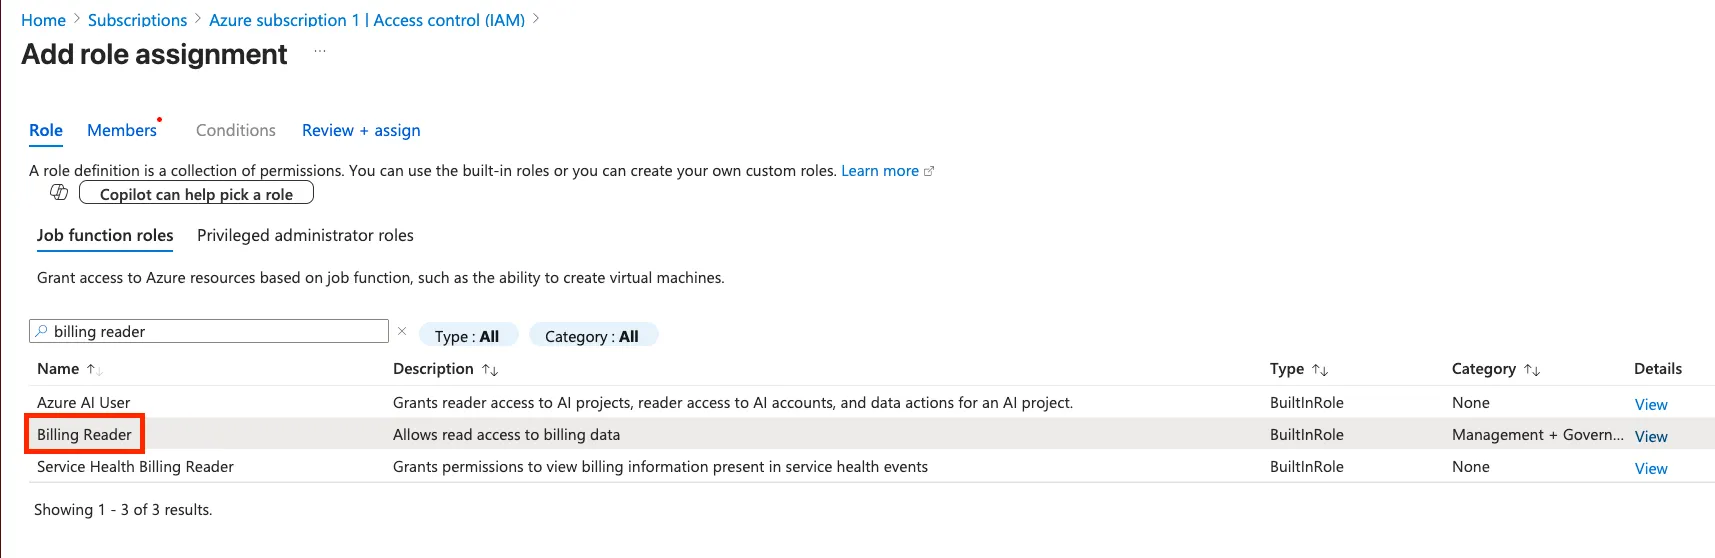Navigate to Subscriptions breadcrumb
Screen dimensions: 1715x558
pyautogui.click(x=137, y=20)
